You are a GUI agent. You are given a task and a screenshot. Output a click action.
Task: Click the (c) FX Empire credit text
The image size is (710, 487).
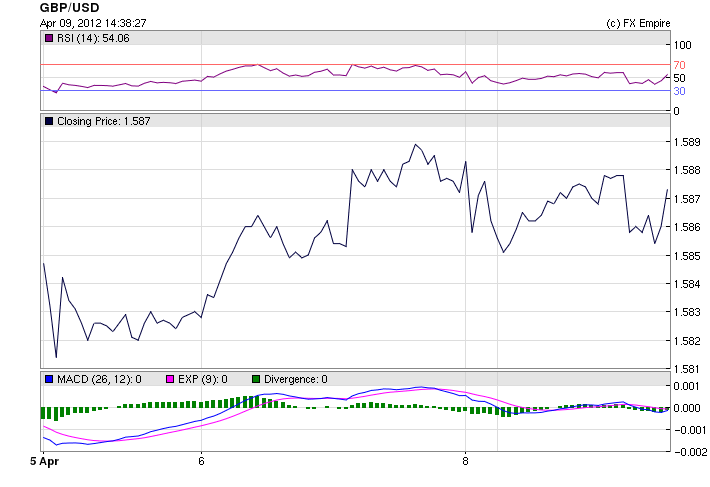pyautogui.click(x=638, y=23)
